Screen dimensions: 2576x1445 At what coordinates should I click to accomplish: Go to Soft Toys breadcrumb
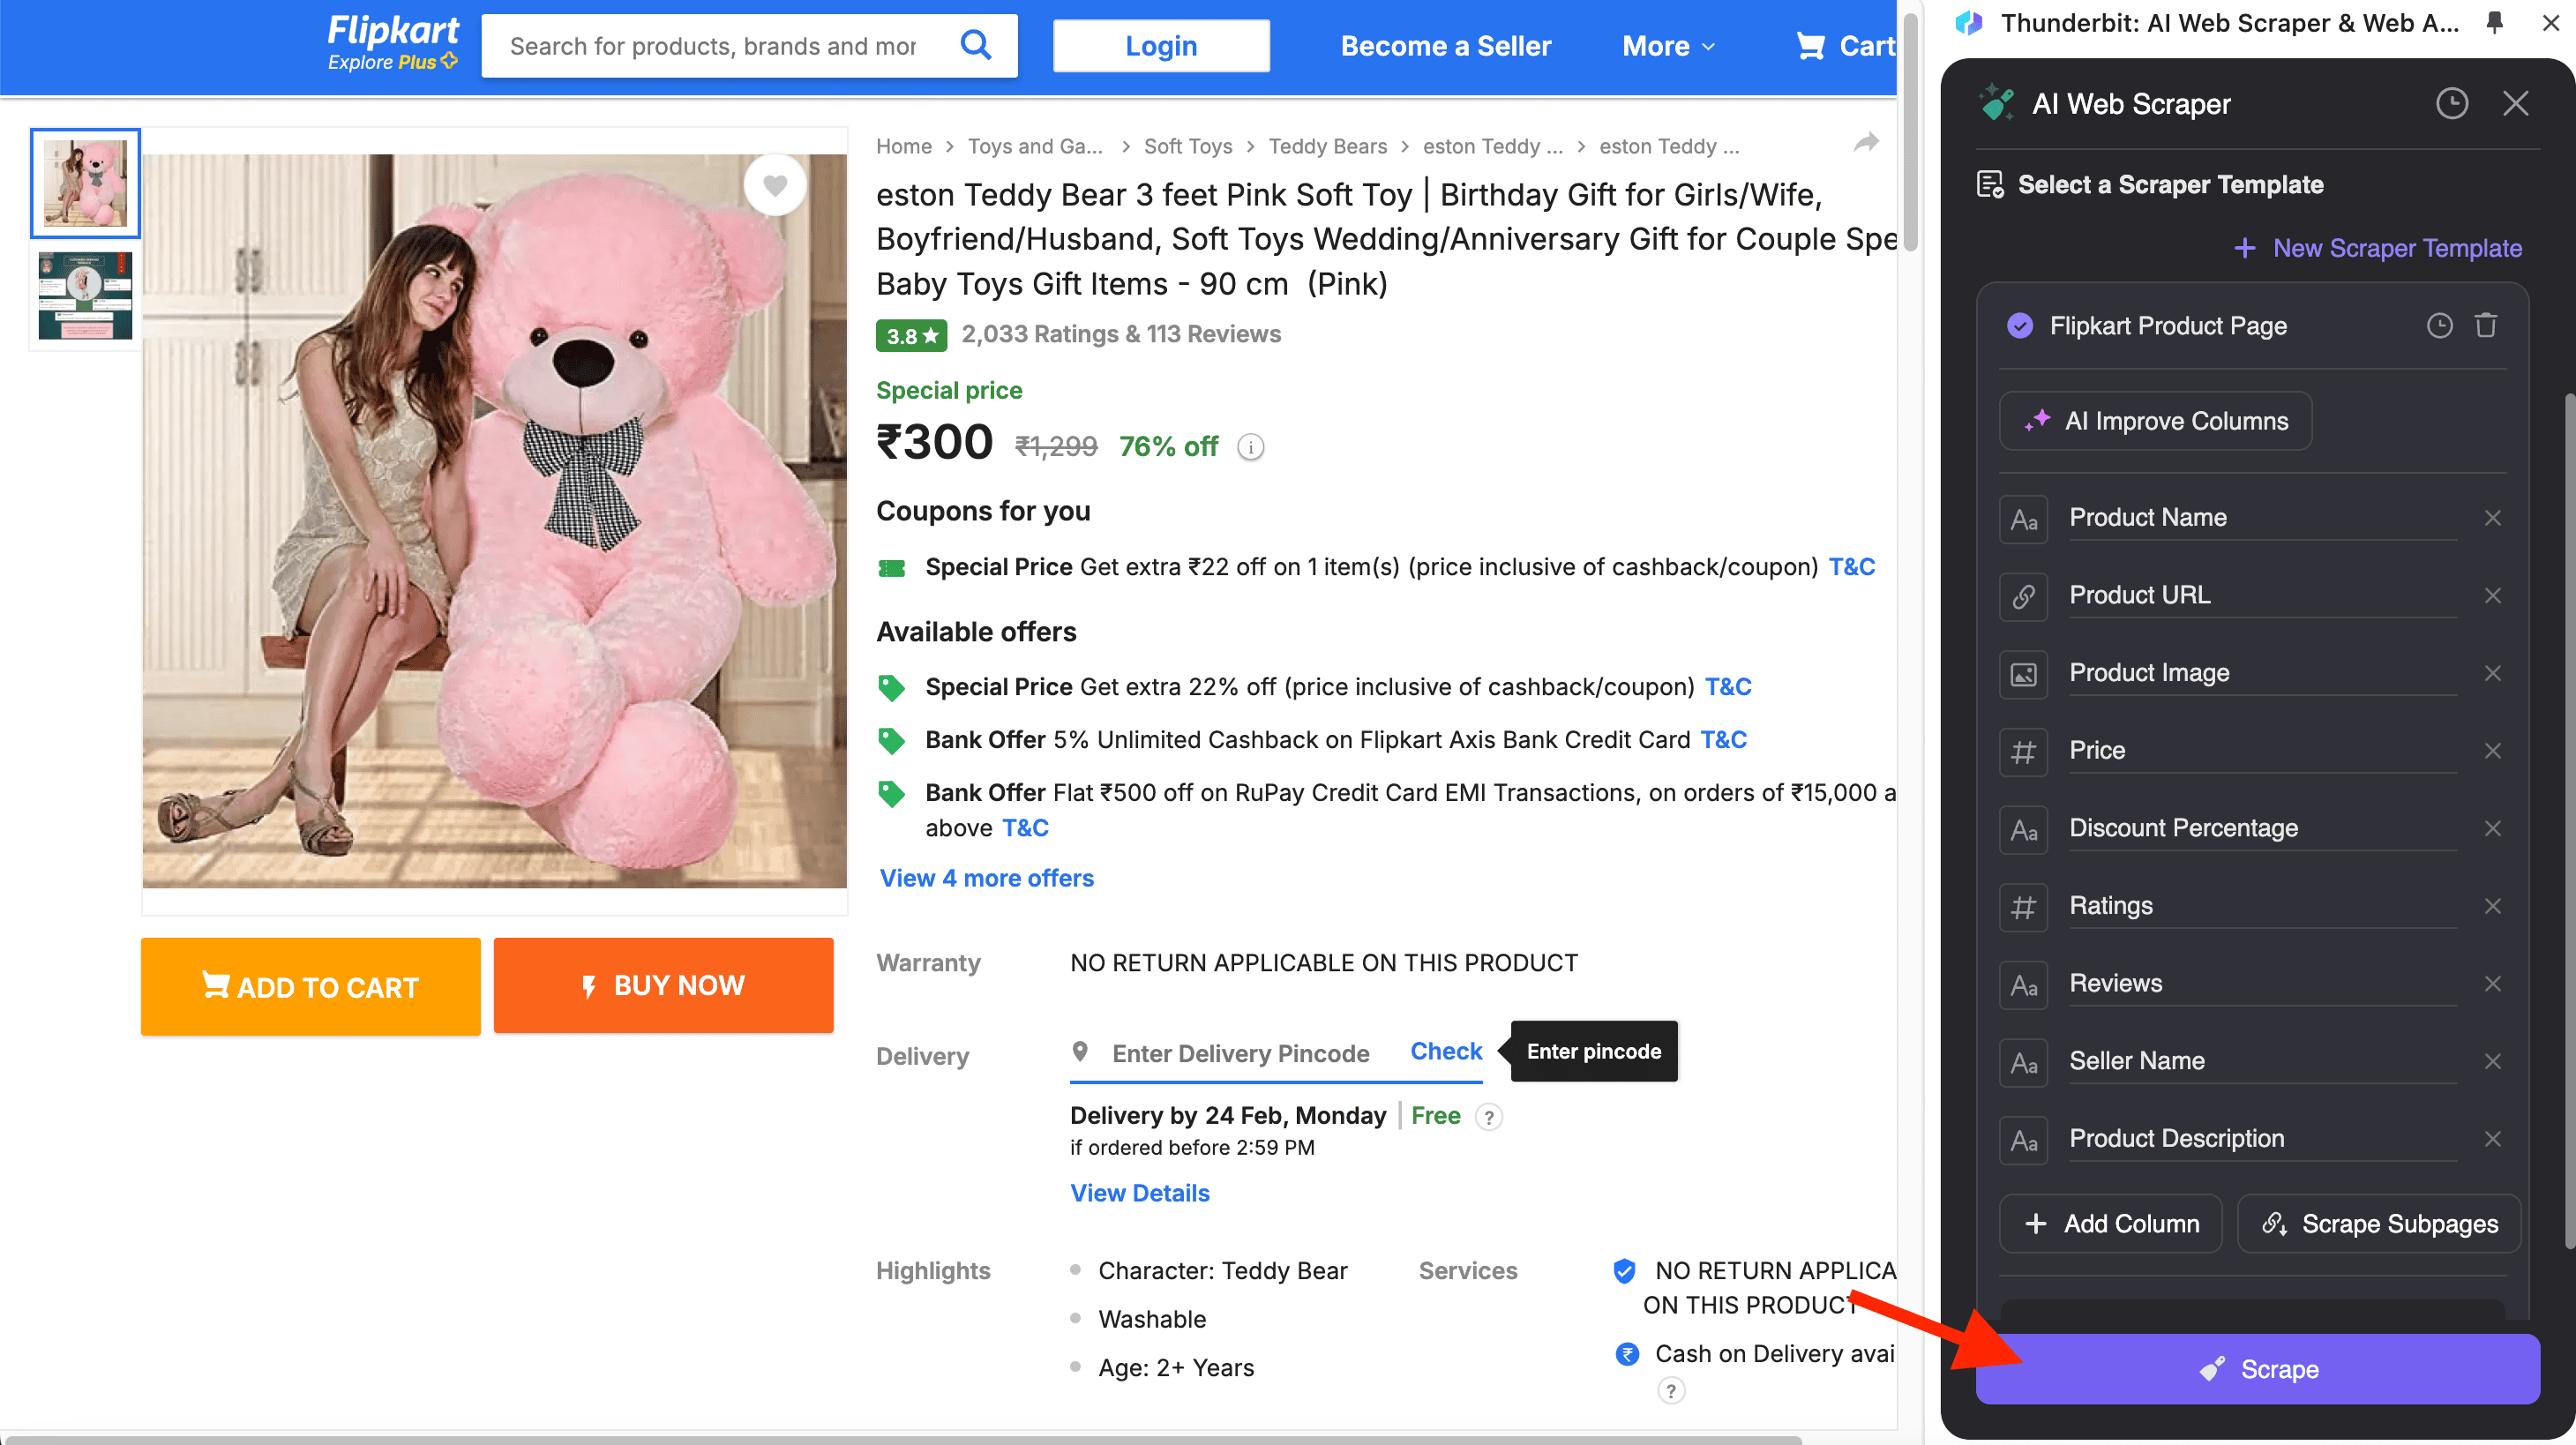(x=1187, y=146)
